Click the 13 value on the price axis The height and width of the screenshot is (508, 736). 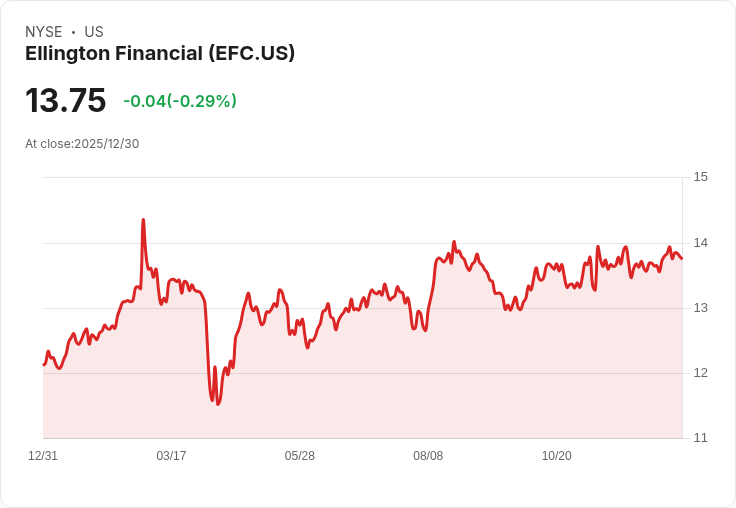click(x=700, y=308)
